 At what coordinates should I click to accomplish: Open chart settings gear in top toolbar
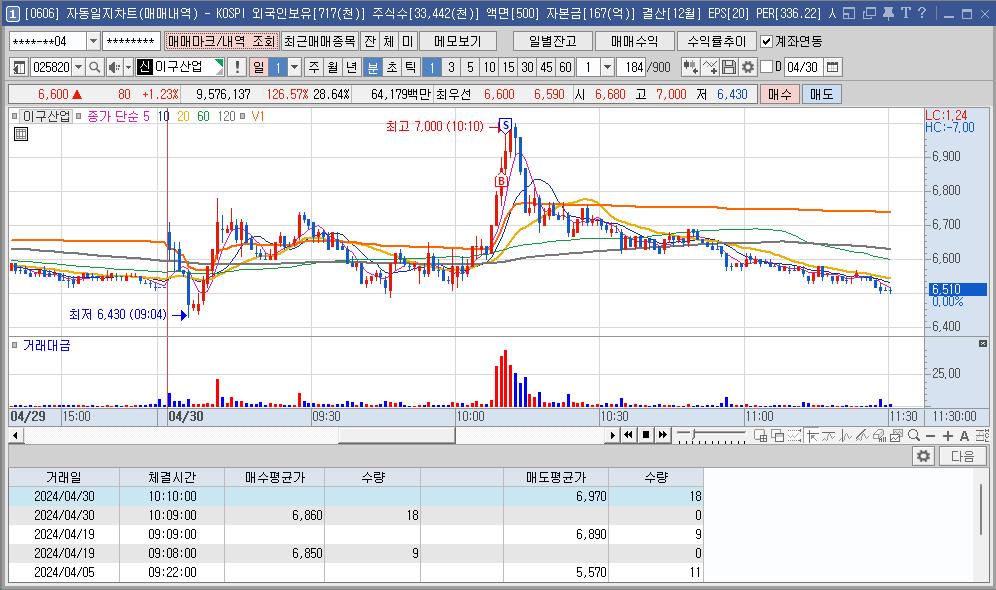(748, 67)
